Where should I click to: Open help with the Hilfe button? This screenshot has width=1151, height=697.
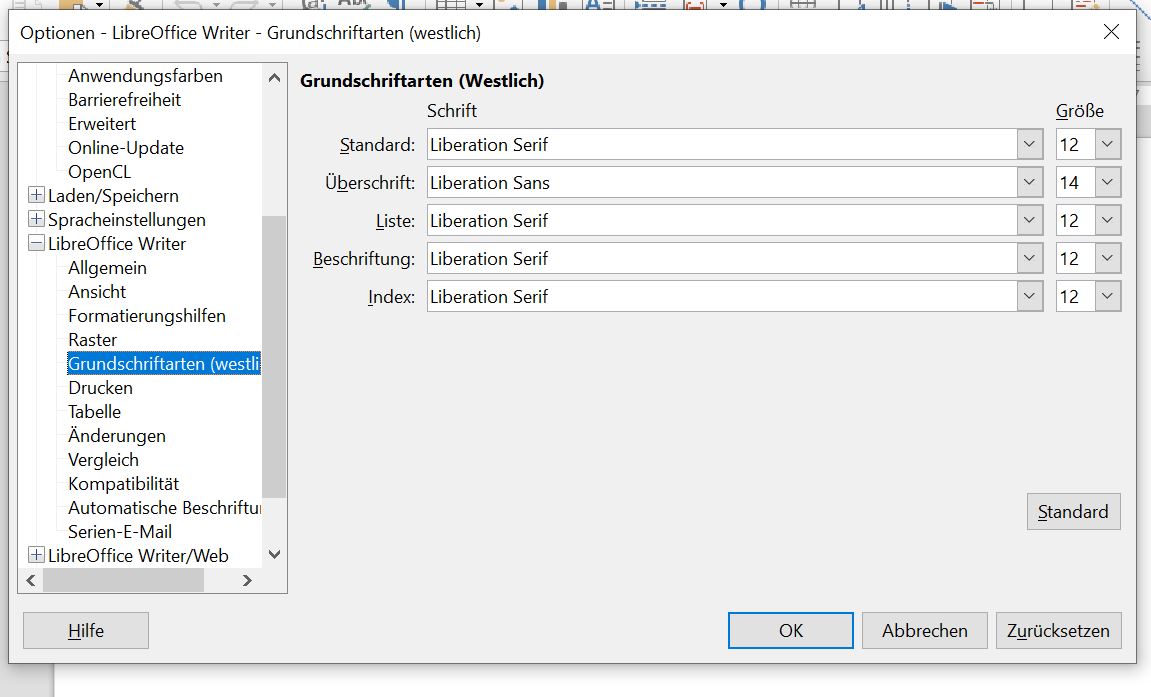(86, 630)
